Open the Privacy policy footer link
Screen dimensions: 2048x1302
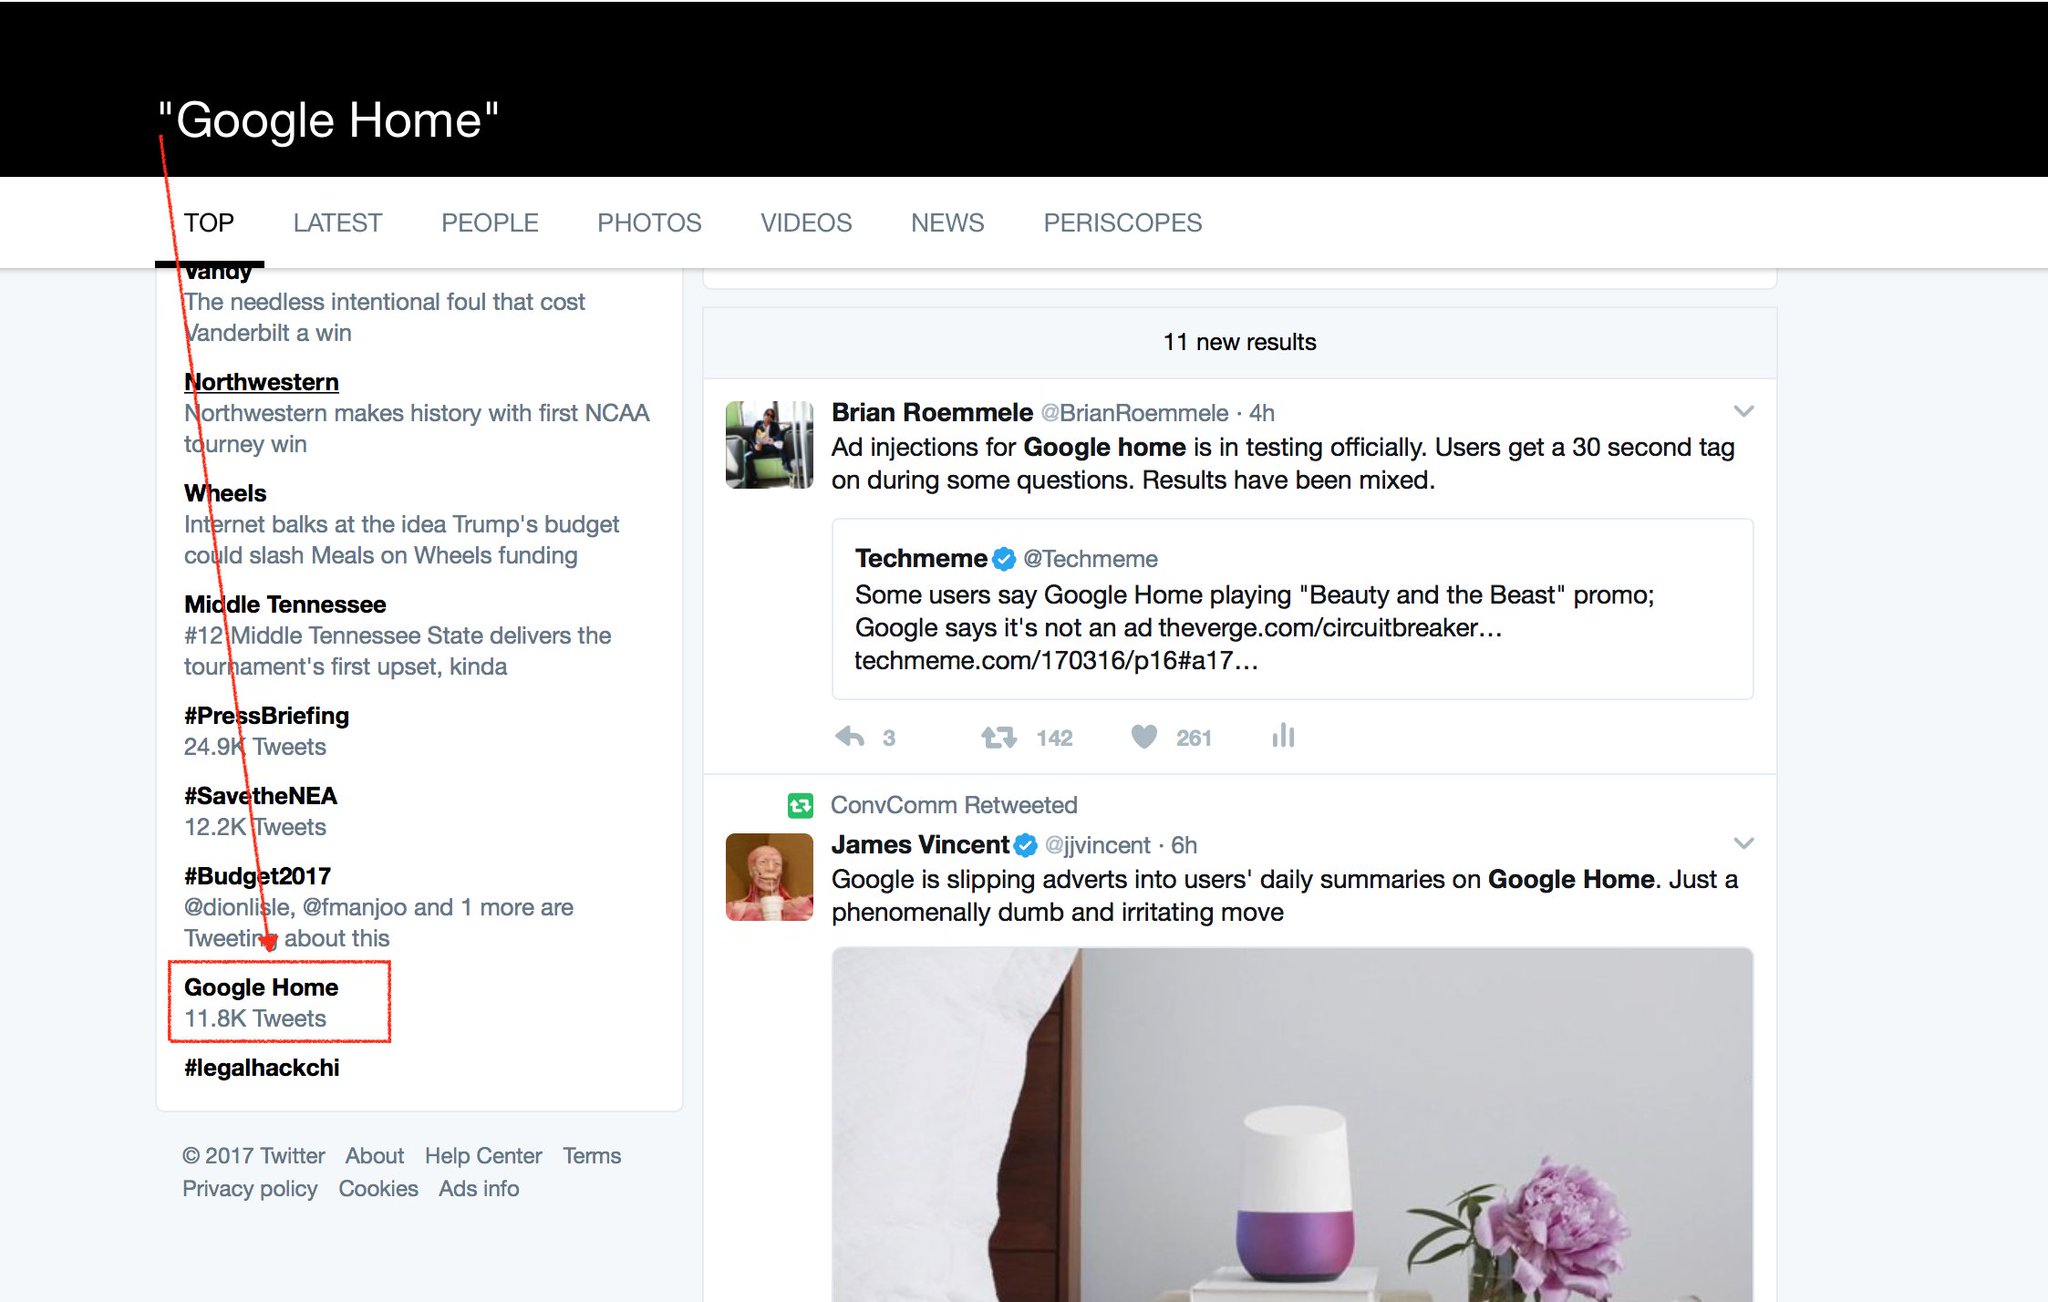[250, 1189]
